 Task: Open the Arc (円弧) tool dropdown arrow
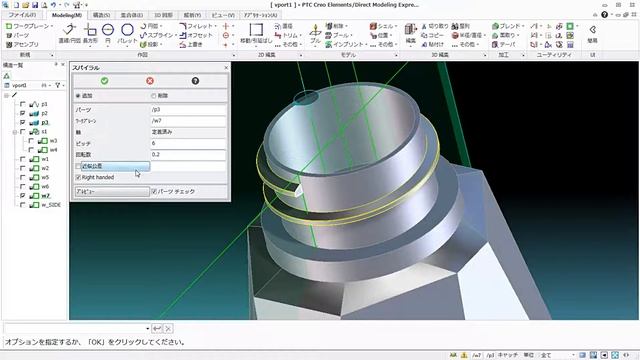coord(162,26)
